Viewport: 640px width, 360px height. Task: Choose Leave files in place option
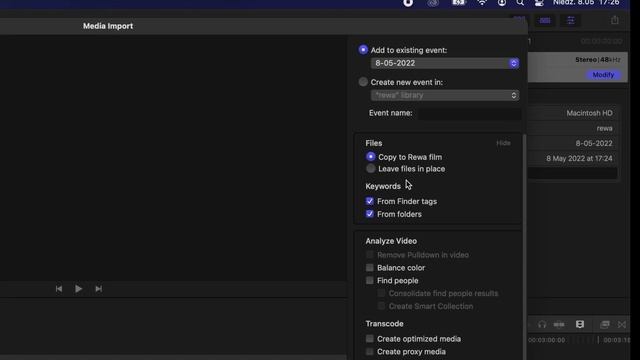pyautogui.click(x=371, y=169)
